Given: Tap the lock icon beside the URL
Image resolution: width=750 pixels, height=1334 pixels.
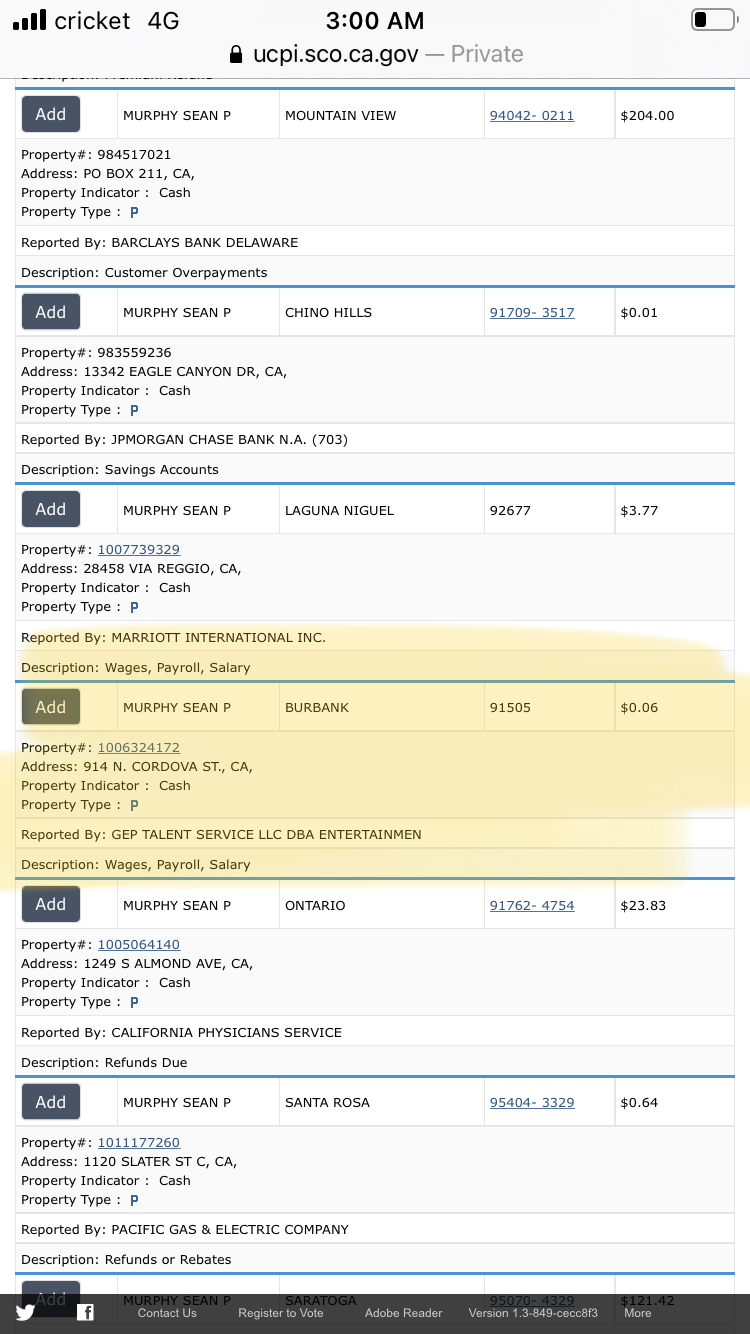Looking at the screenshot, I should [236, 54].
